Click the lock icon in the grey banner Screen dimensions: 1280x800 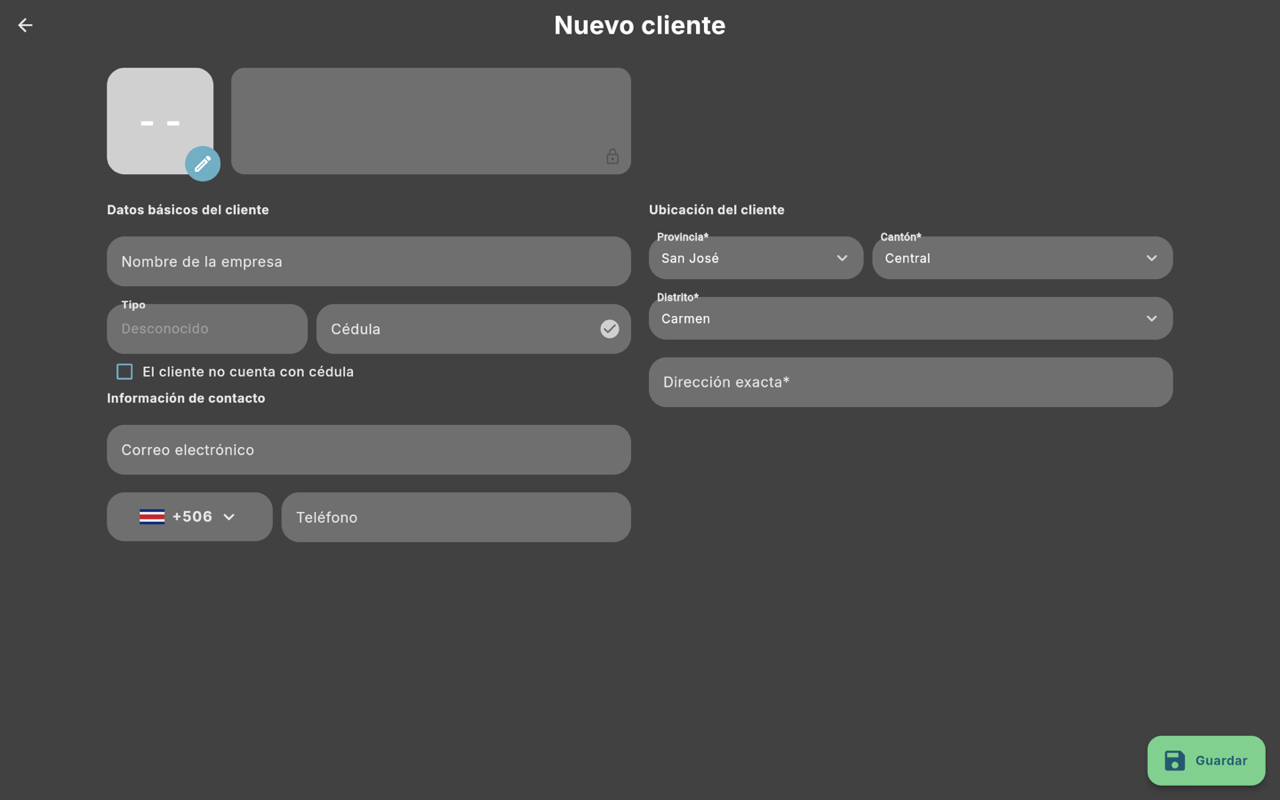[x=612, y=156]
